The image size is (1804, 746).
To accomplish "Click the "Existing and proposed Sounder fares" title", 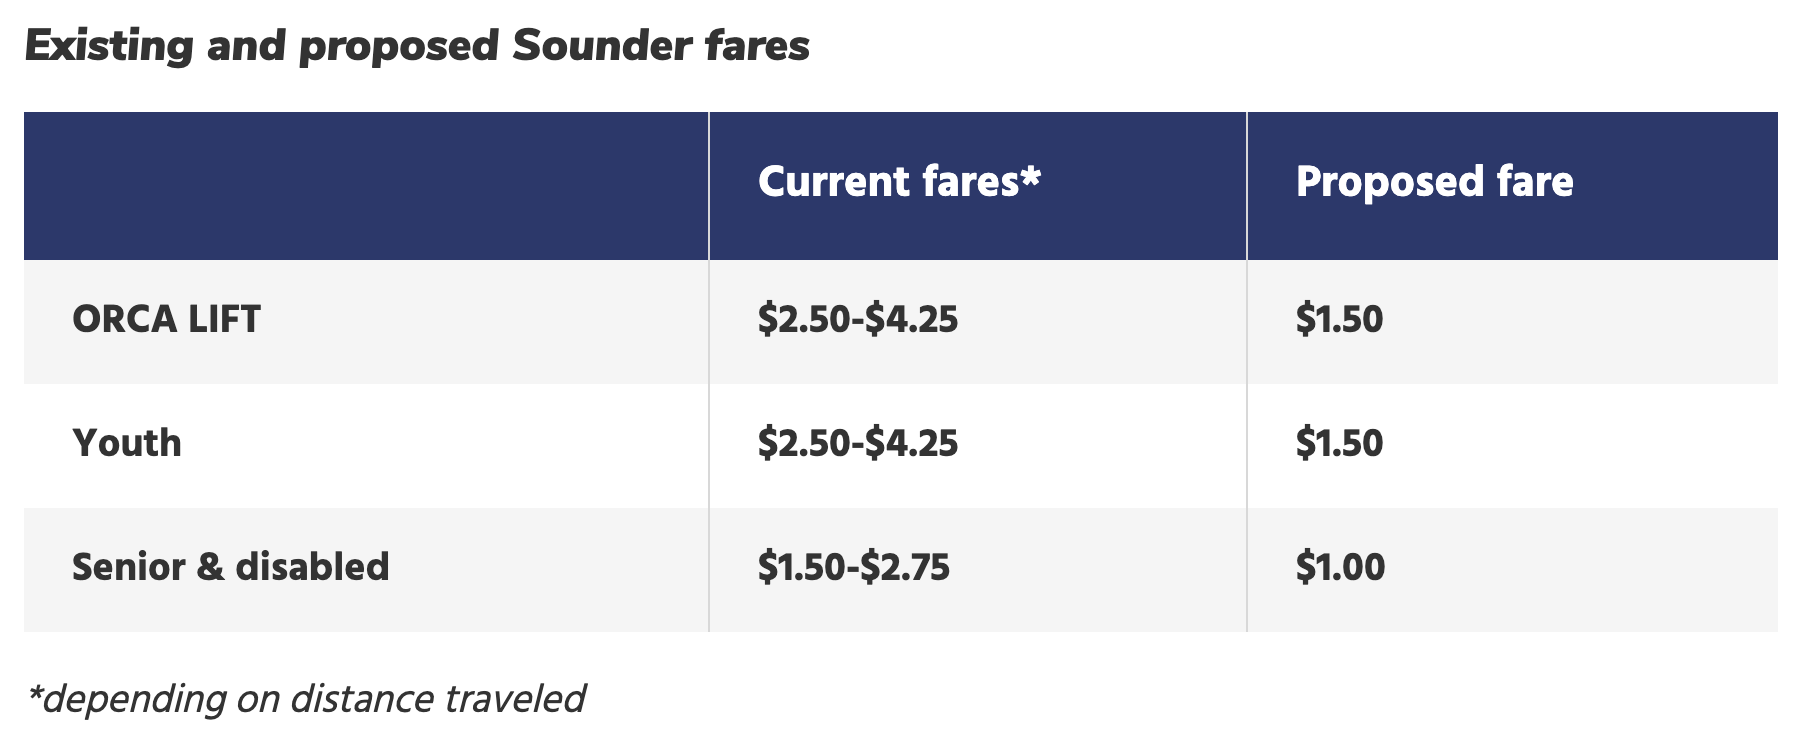I will [x=417, y=46].
